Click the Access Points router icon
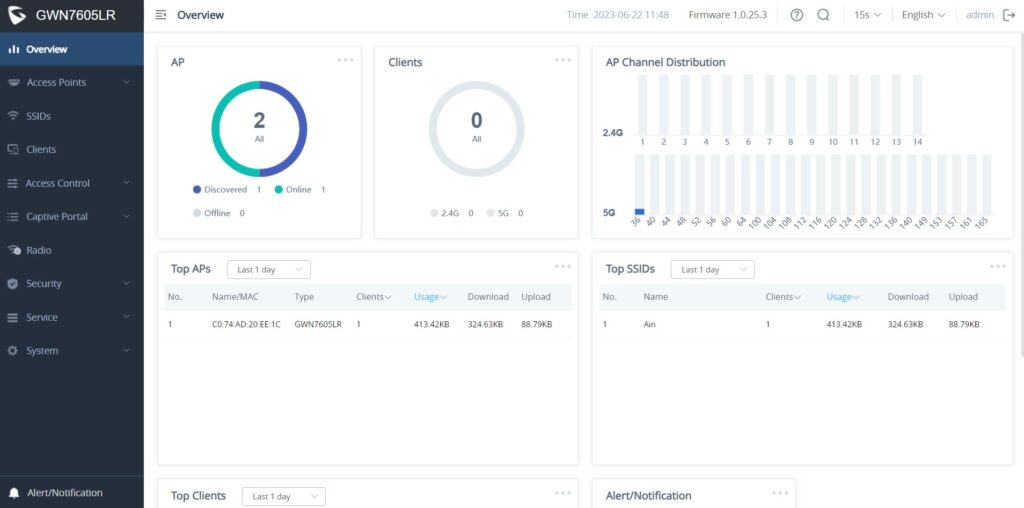Viewport: 1024px width, 508px height. (x=14, y=82)
